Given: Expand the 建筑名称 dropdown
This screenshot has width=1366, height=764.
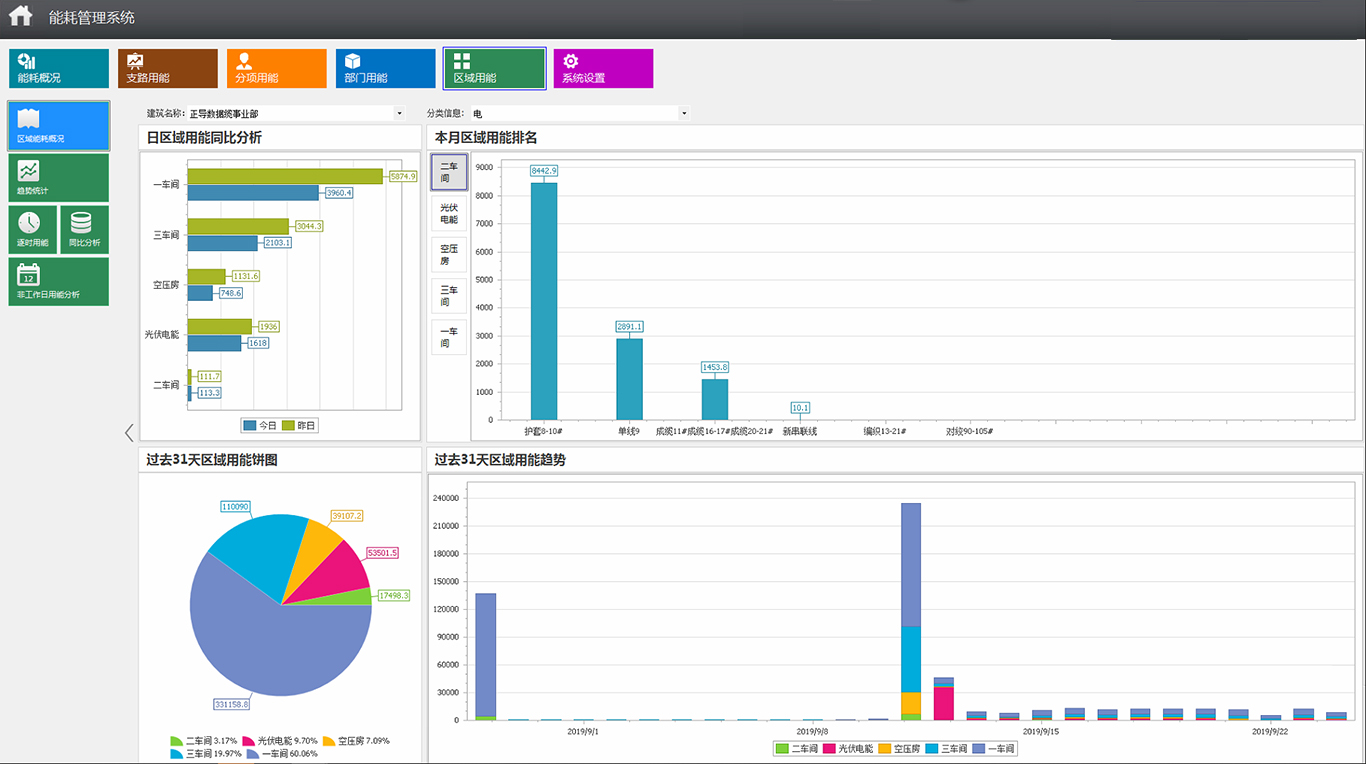Looking at the screenshot, I should pyautogui.click(x=399, y=114).
